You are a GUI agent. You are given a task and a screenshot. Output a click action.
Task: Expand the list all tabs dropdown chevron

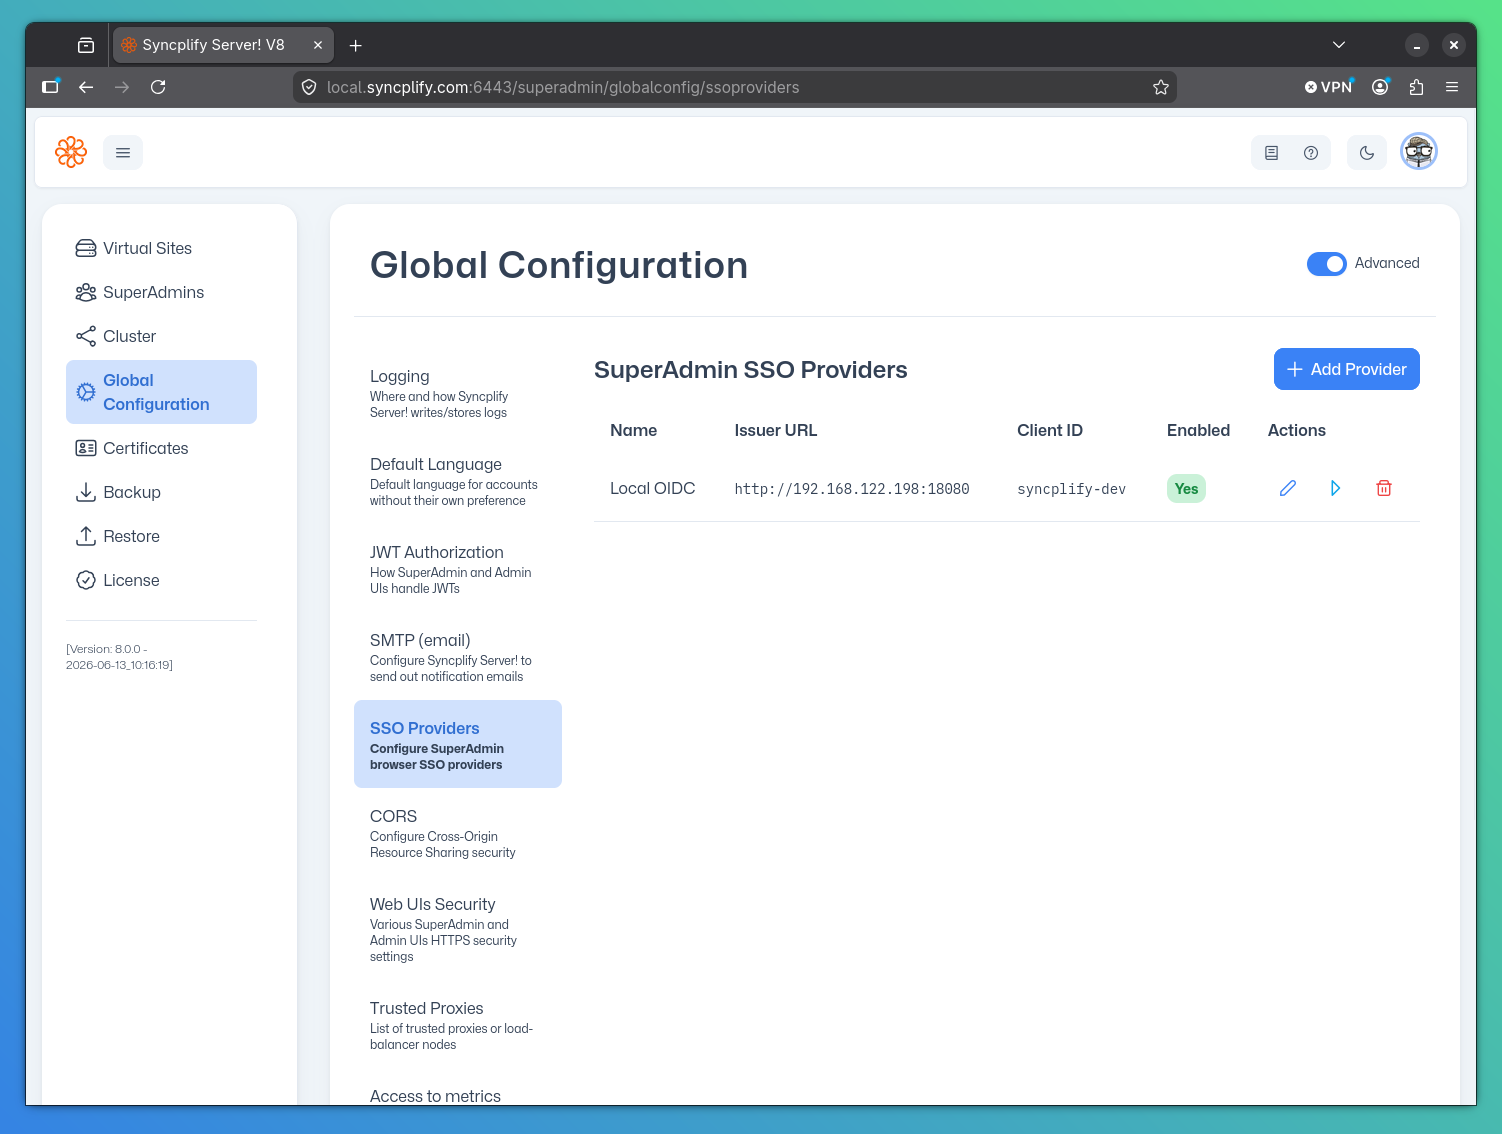tap(1339, 45)
